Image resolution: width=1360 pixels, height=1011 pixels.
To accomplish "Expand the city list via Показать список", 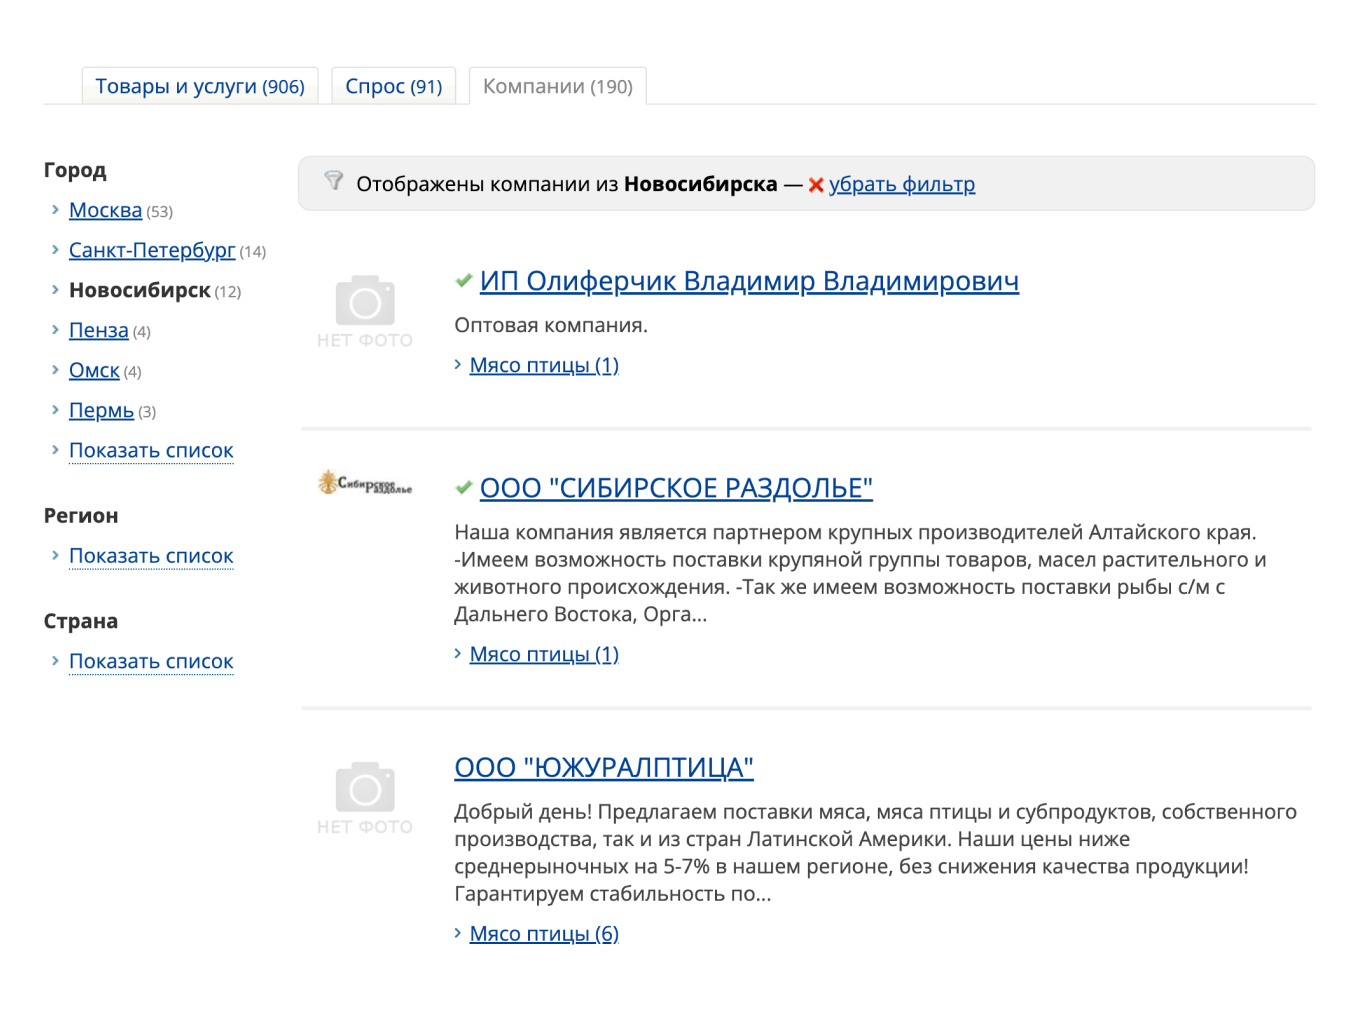I will pyautogui.click(x=151, y=451).
